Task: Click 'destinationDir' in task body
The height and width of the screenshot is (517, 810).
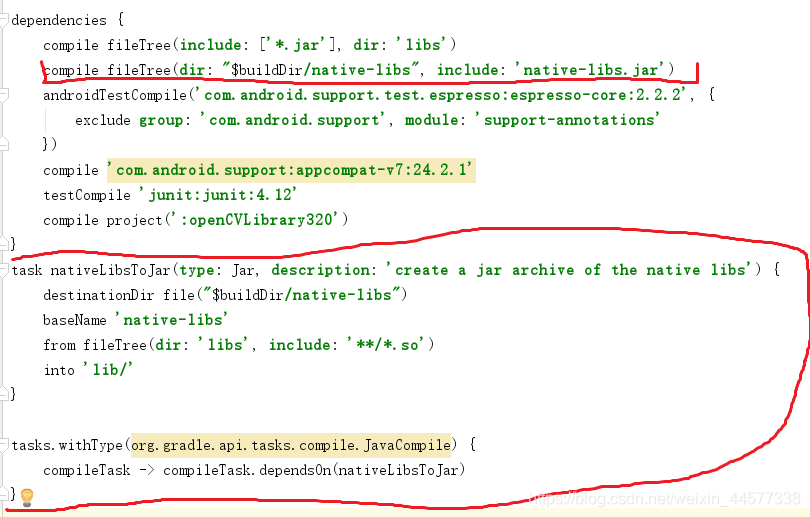Action: click(x=98, y=295)
